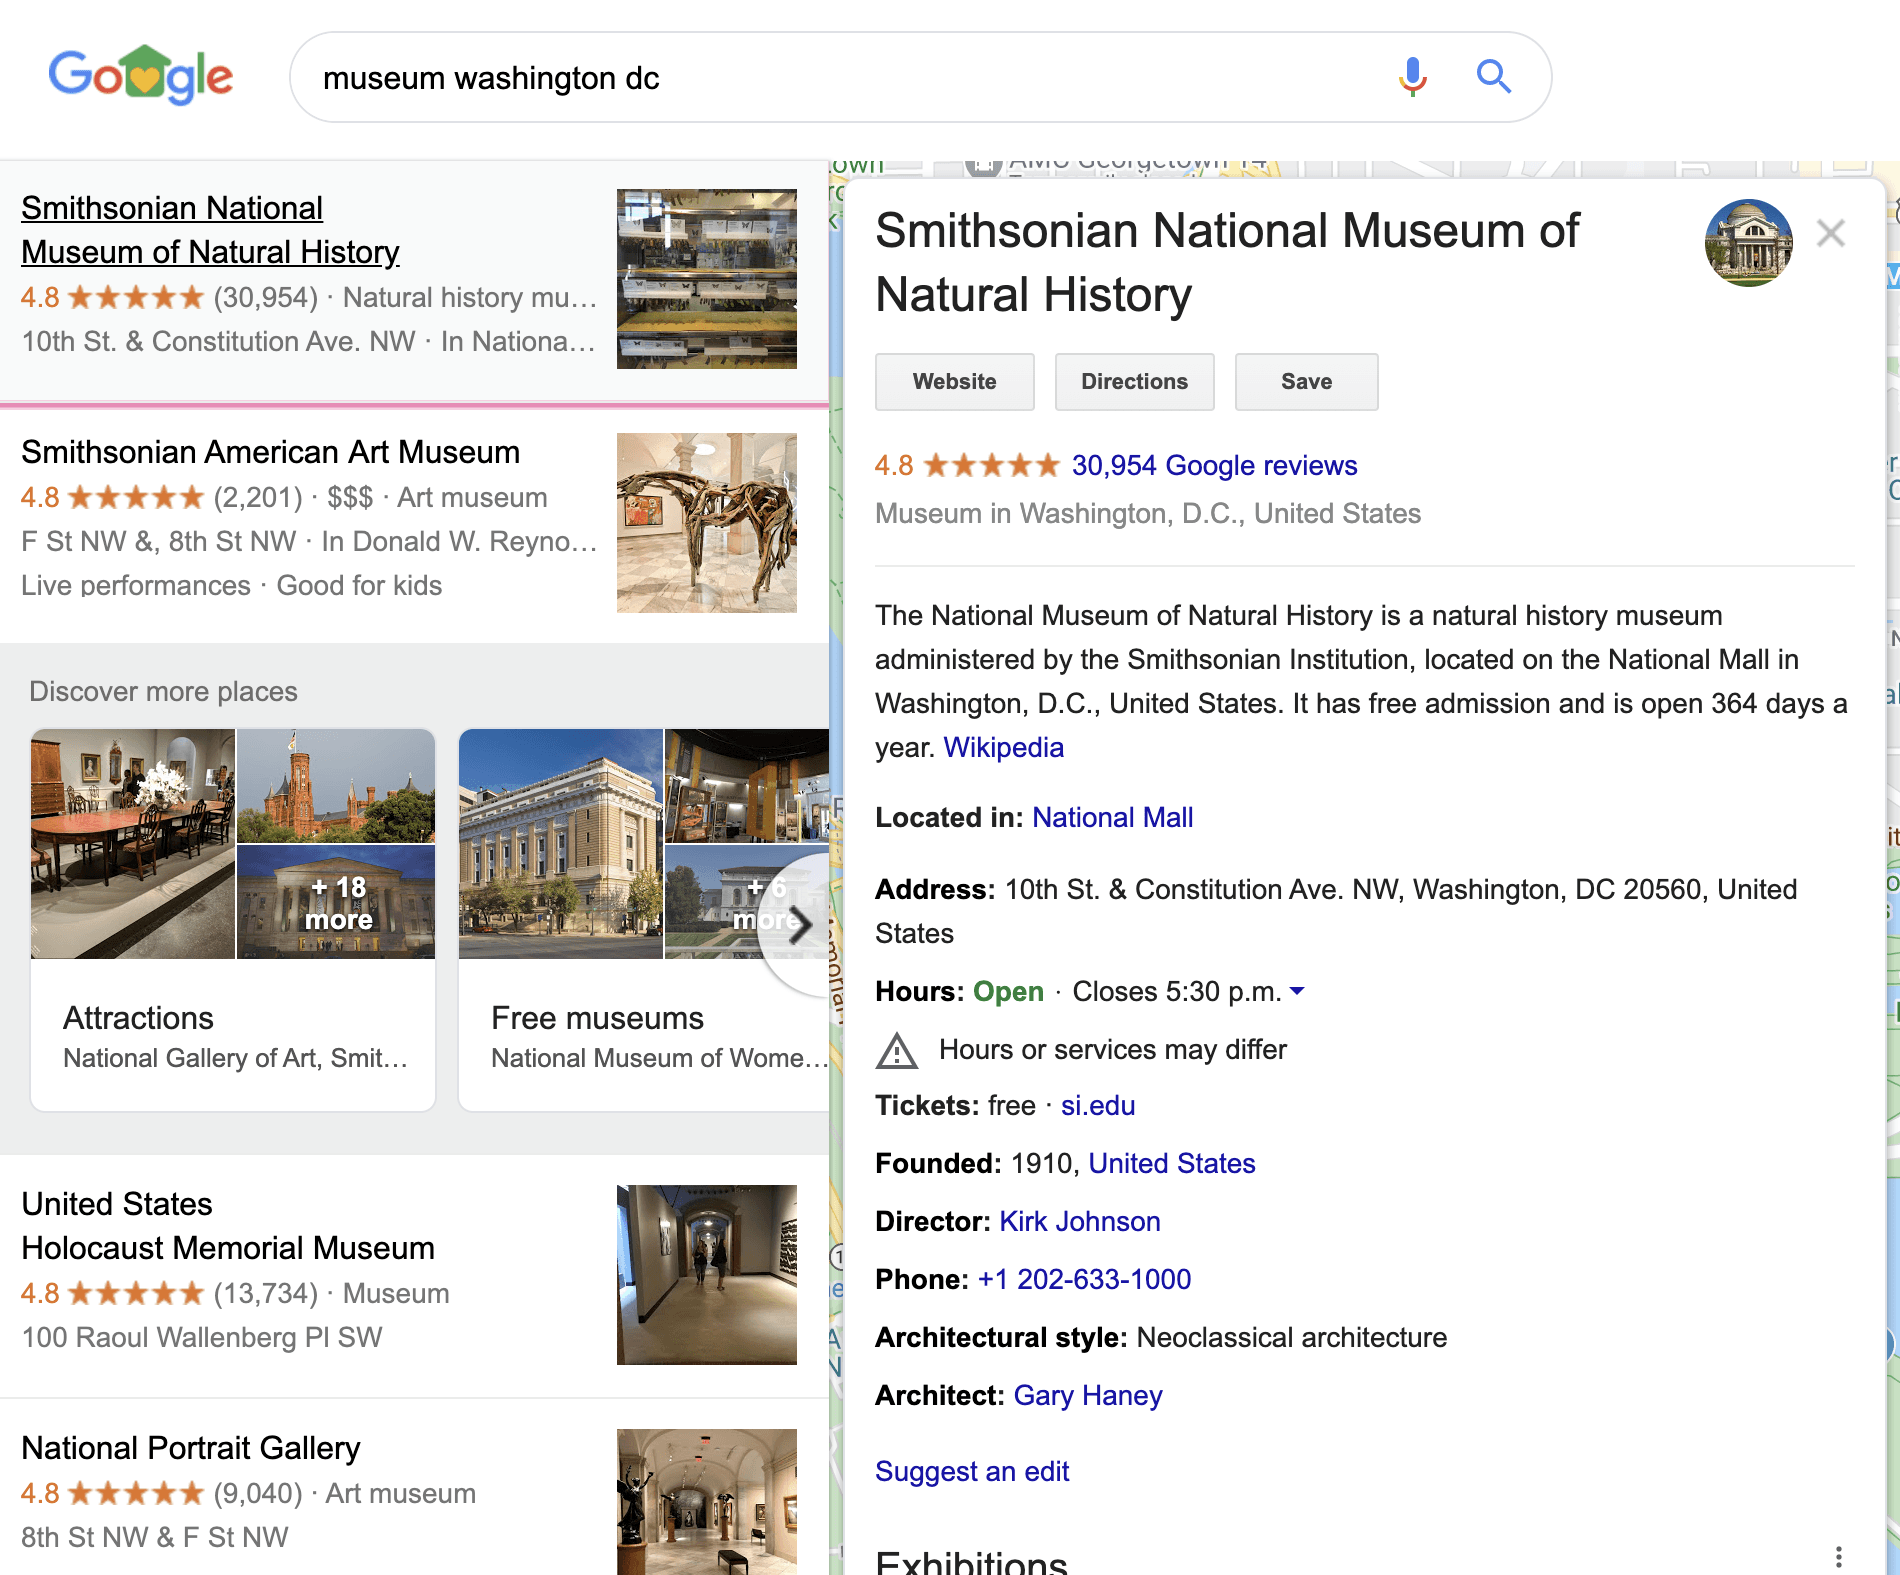Expand the opening hours dropdown arrow
1900x1575 pixels.
coord(1297,991)
